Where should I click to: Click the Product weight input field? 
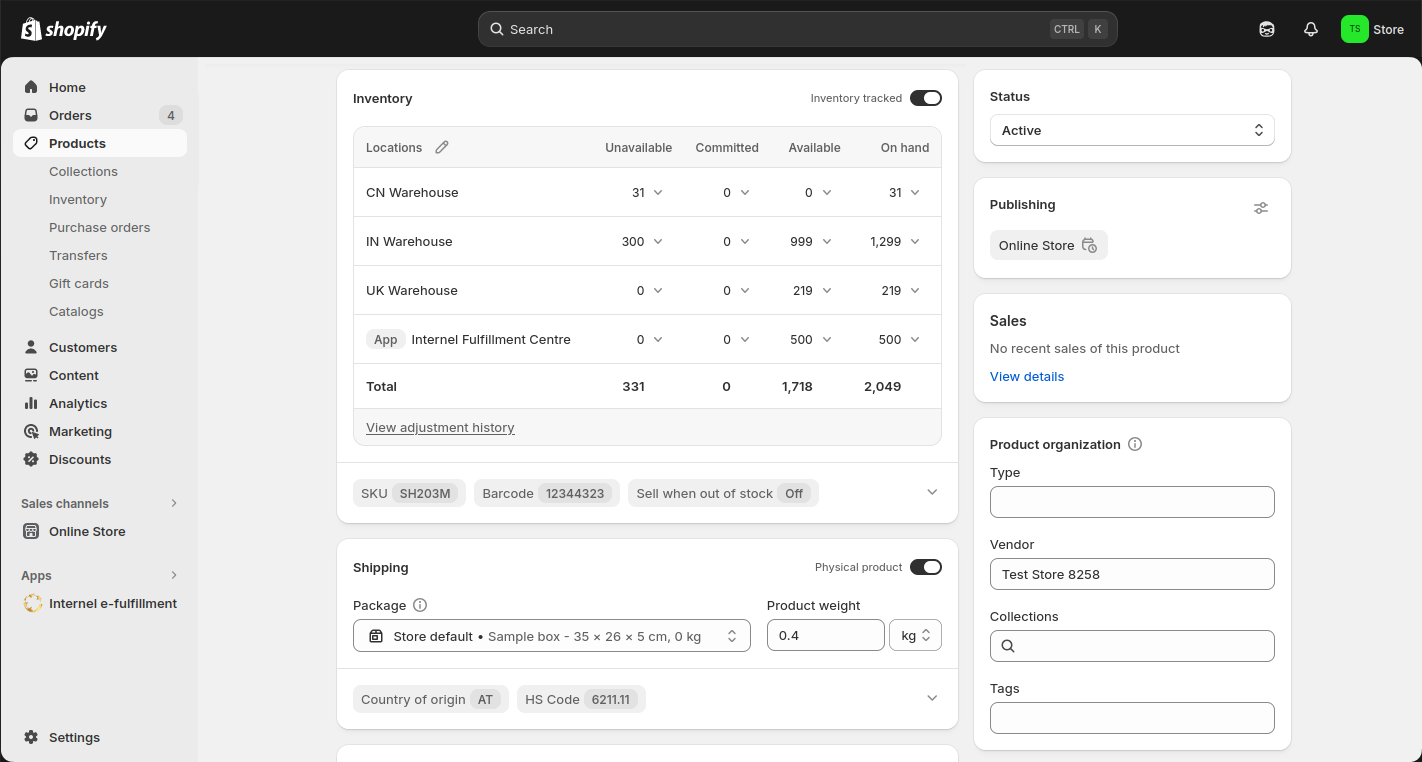(825, 636)
